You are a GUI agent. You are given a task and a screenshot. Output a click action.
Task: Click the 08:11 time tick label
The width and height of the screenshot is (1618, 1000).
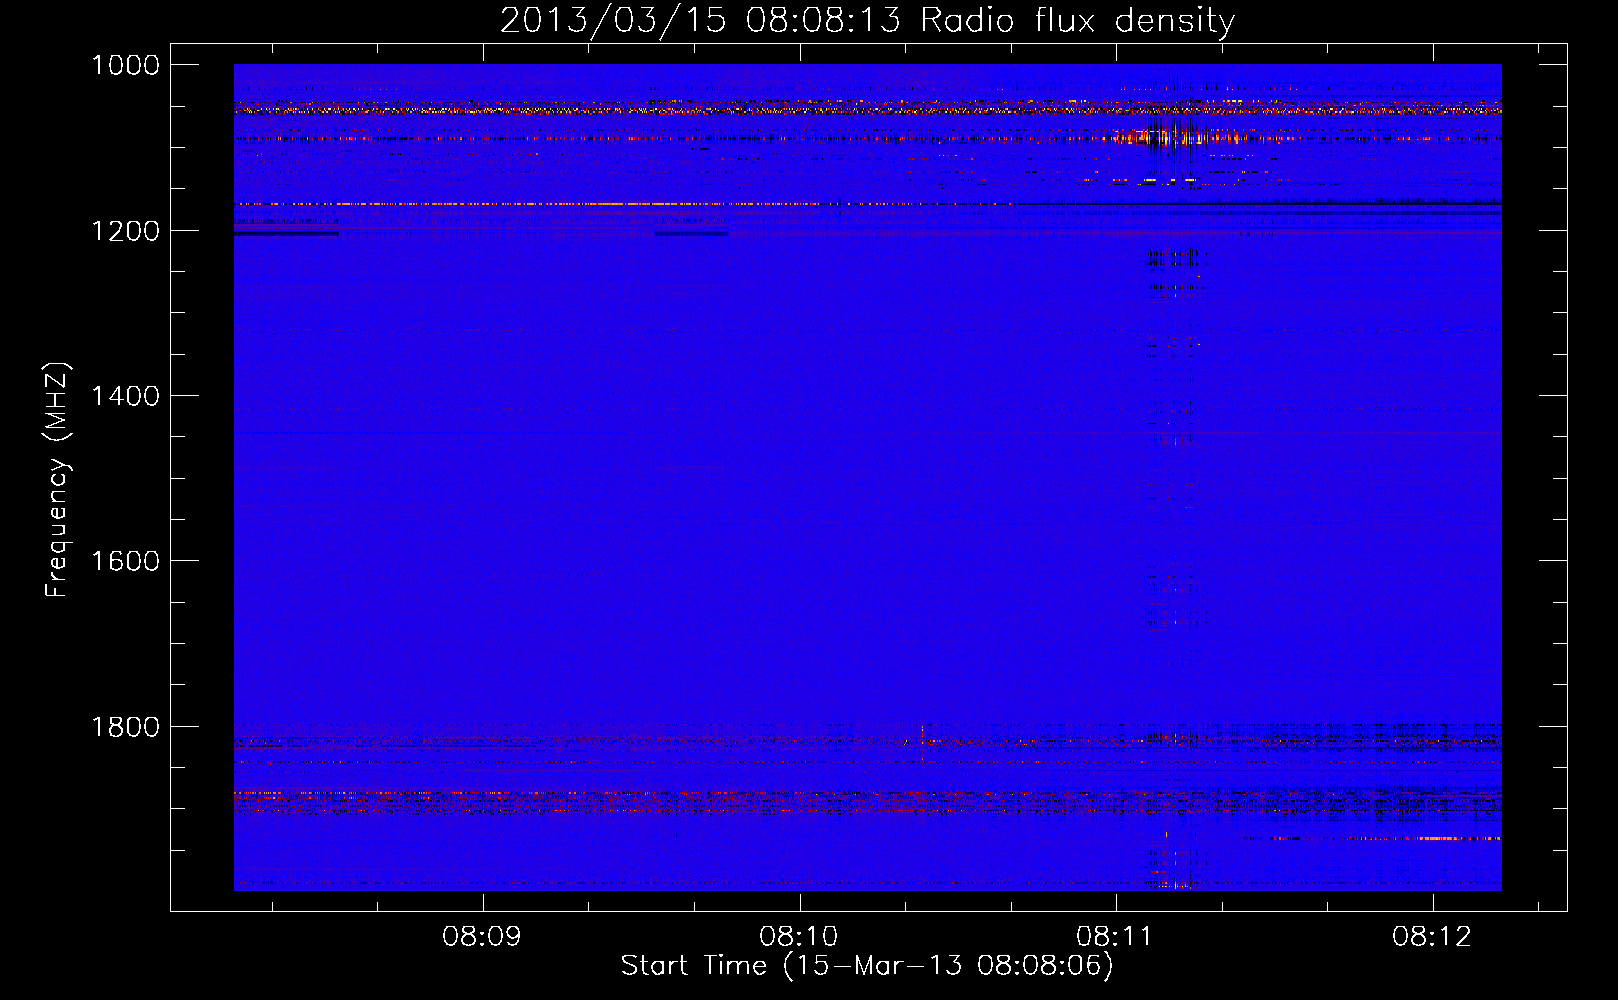point(1115,937)
